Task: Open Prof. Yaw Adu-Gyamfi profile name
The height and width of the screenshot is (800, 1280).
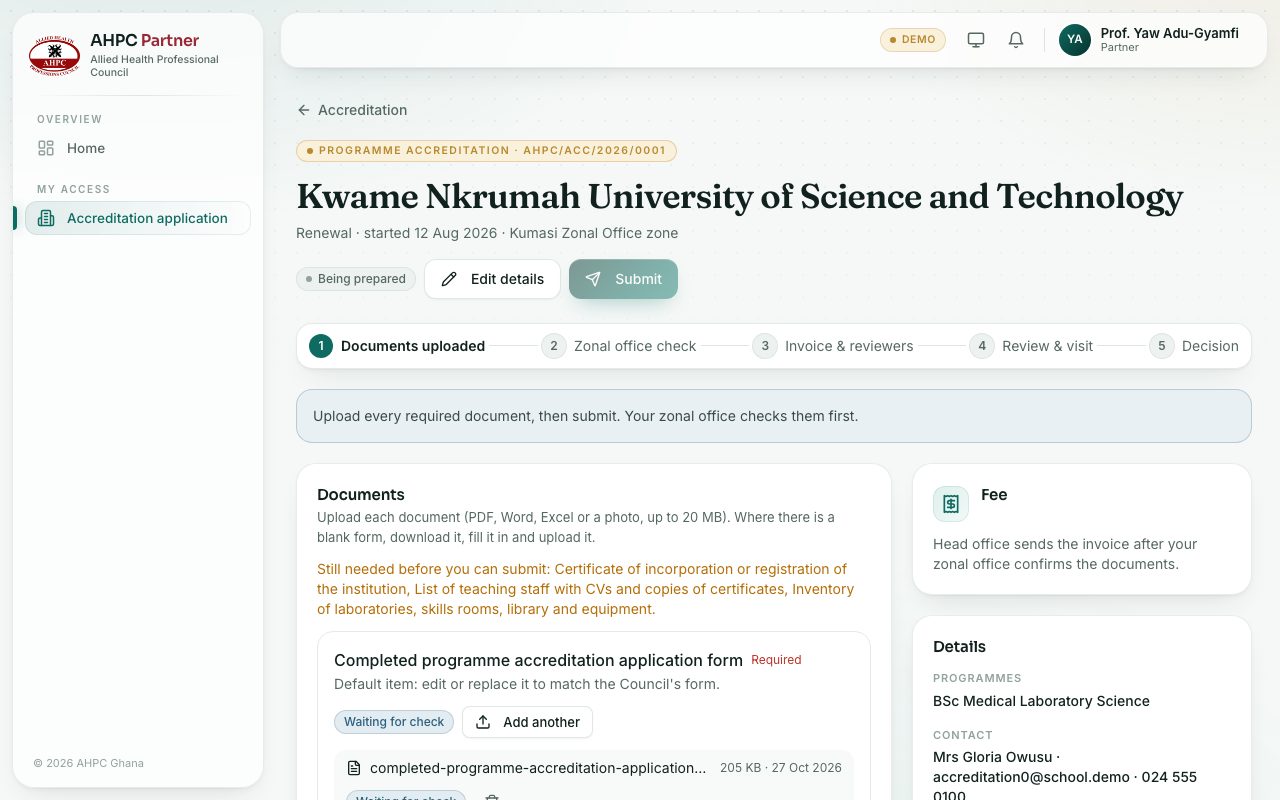Action: coord(1169,33)
